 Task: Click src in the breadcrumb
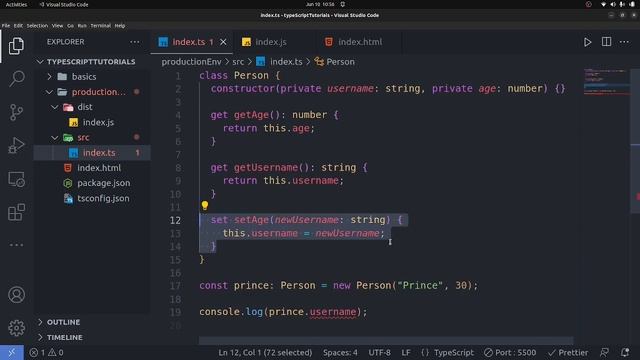click(238, 62)
